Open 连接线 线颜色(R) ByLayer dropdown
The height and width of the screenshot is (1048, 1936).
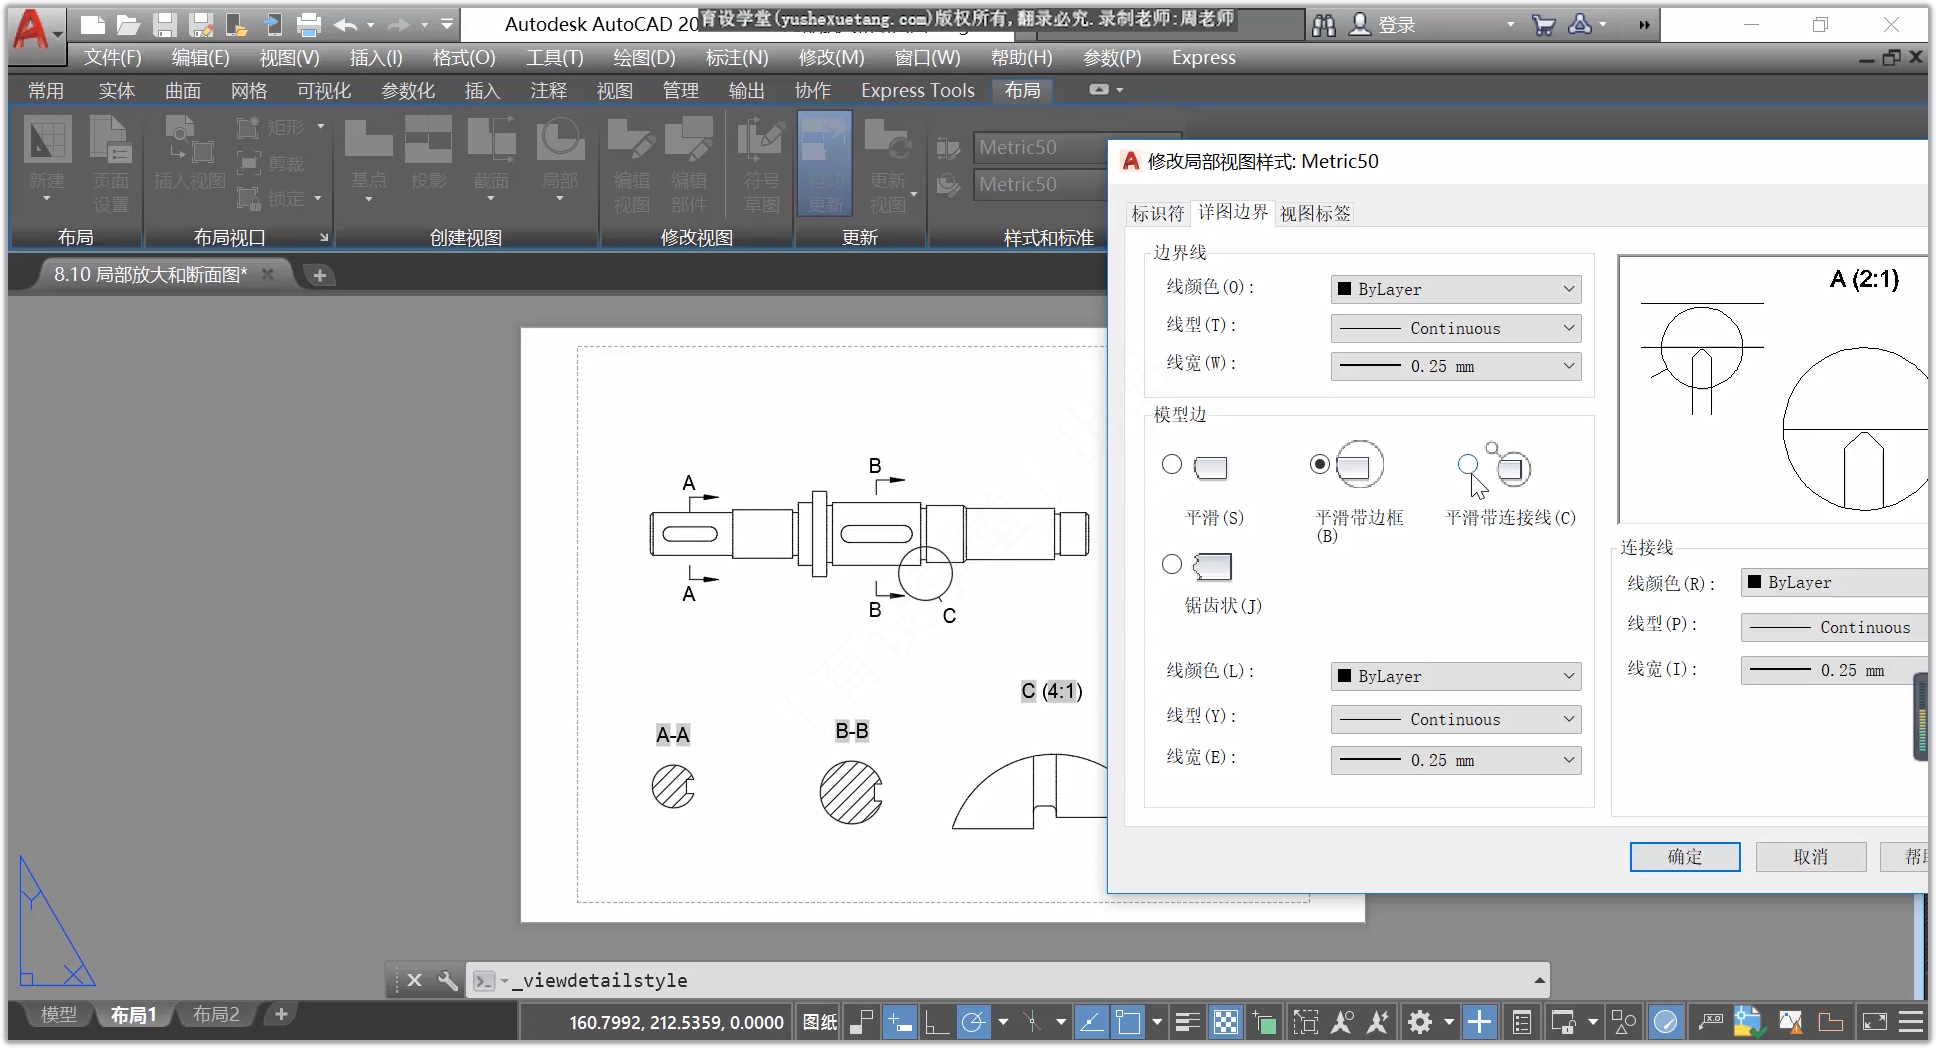coord(1834,582)
